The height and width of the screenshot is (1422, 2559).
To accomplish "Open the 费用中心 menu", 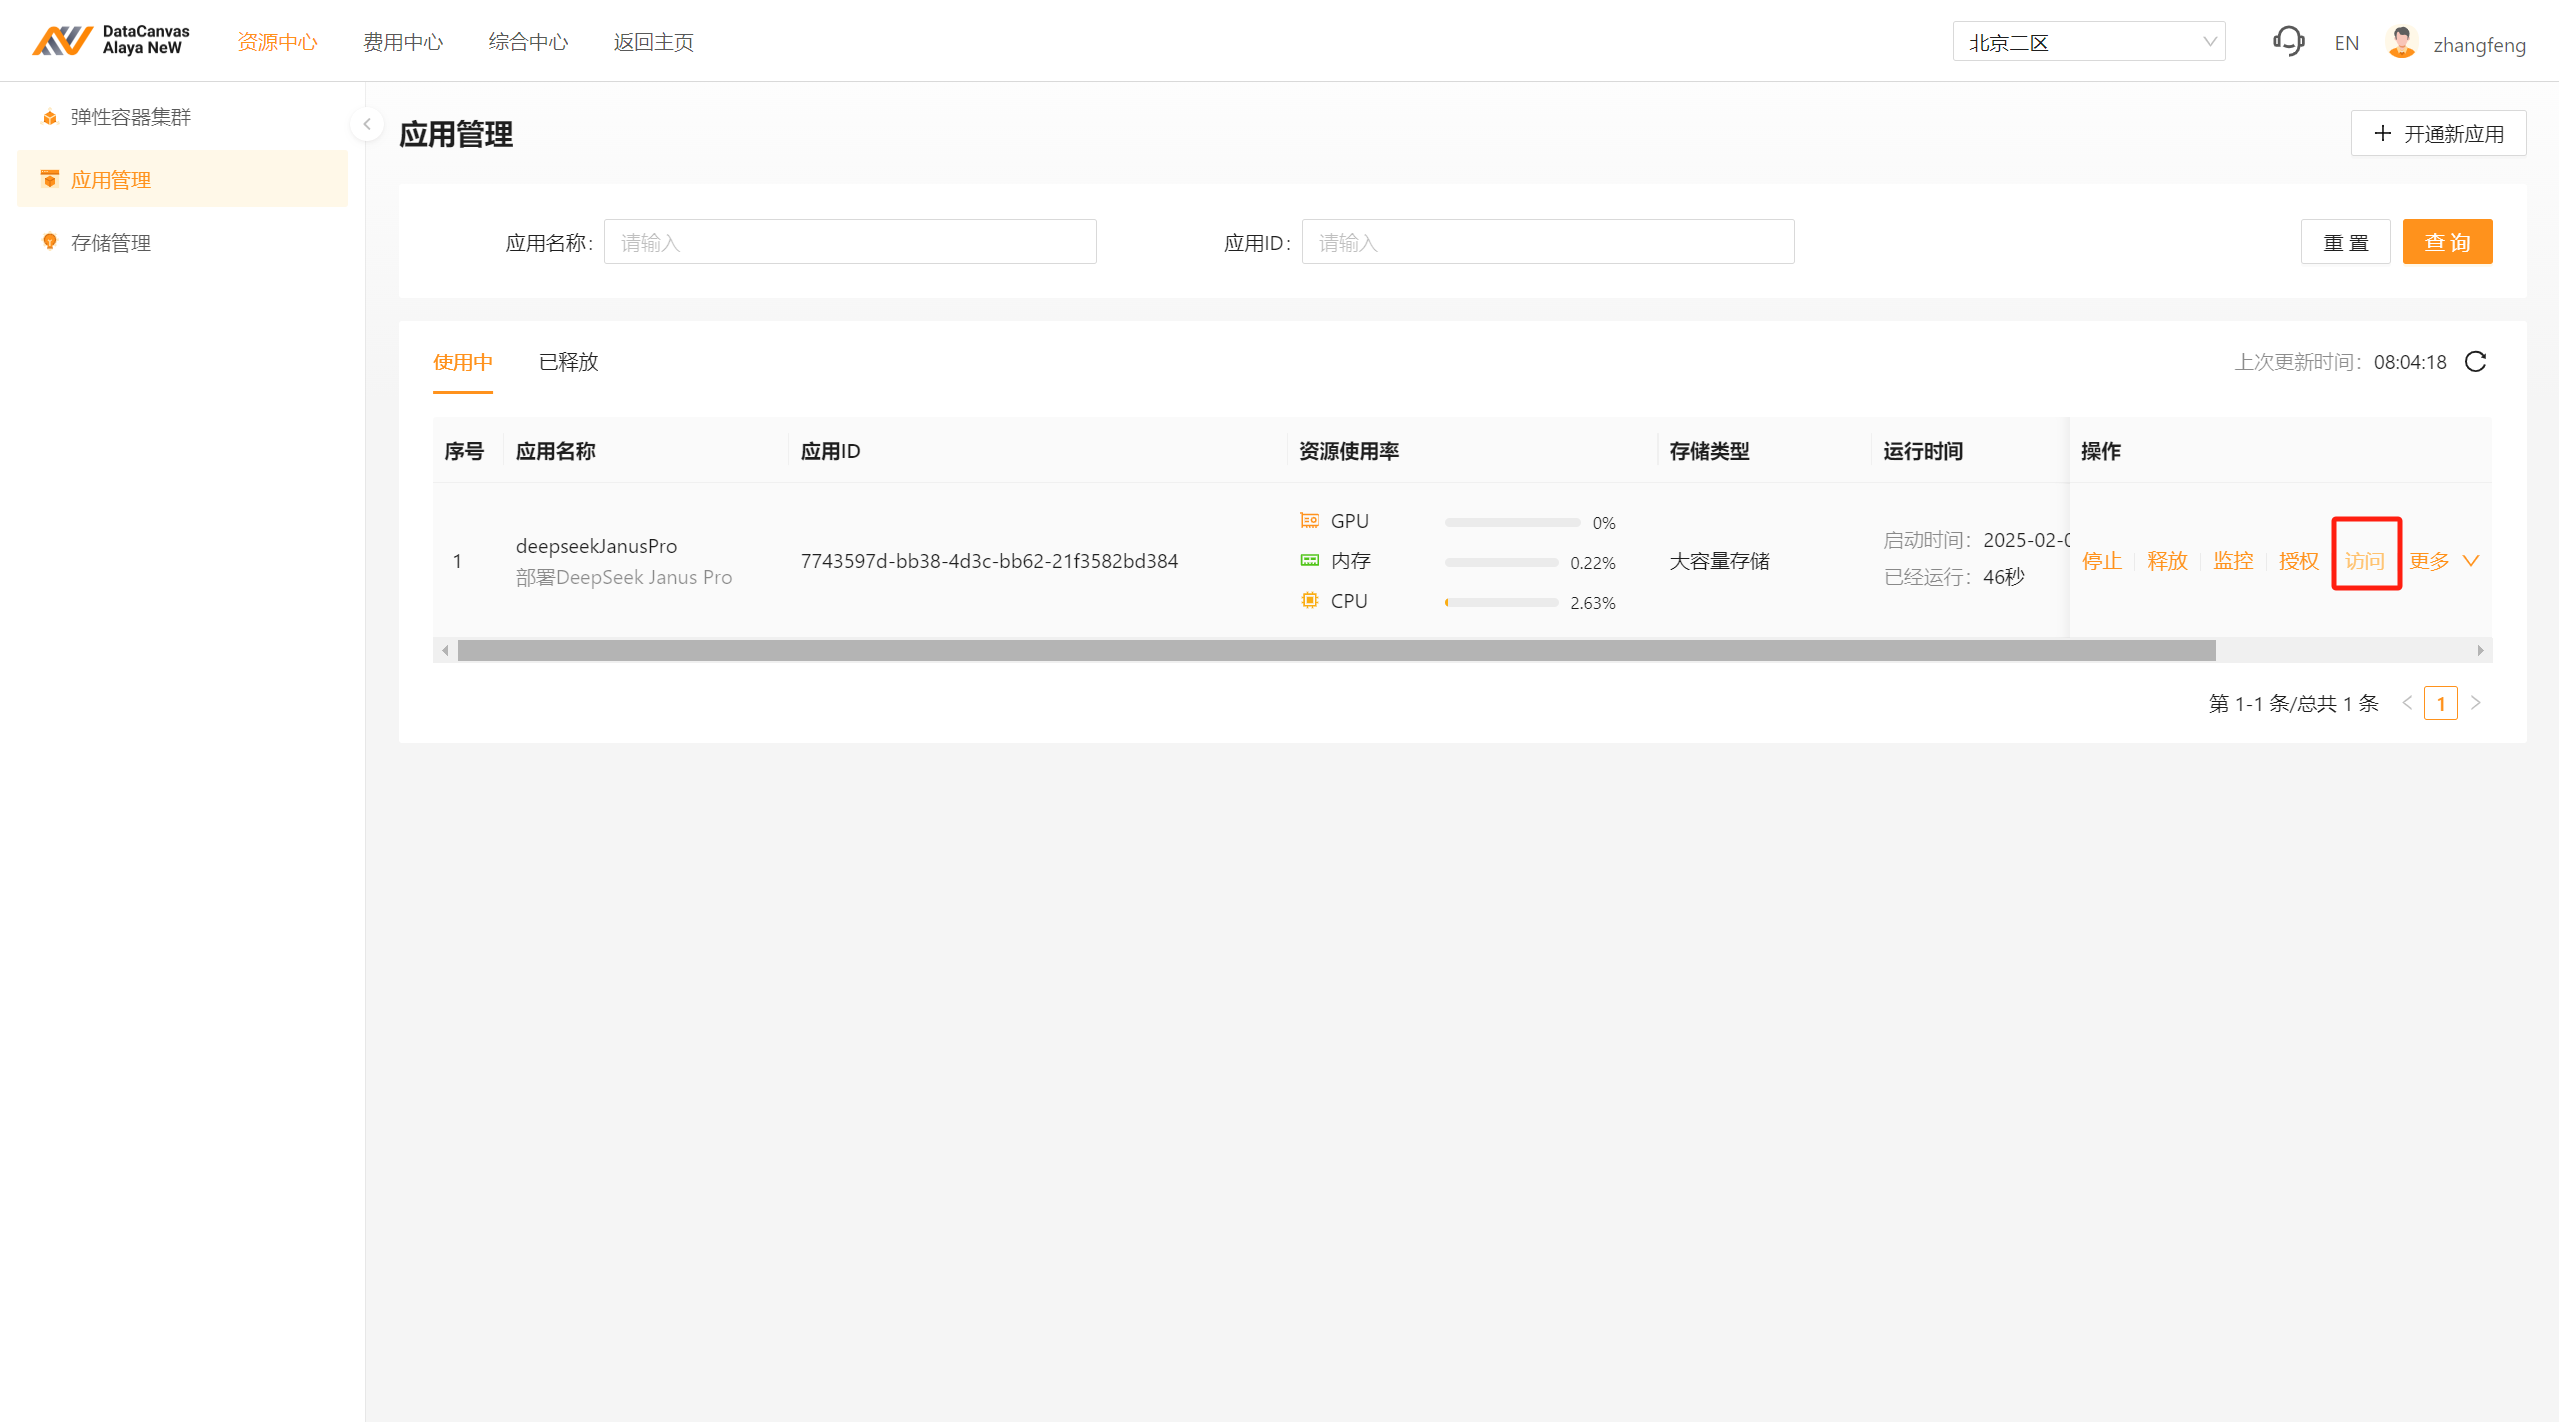I will tap(402, 42).
